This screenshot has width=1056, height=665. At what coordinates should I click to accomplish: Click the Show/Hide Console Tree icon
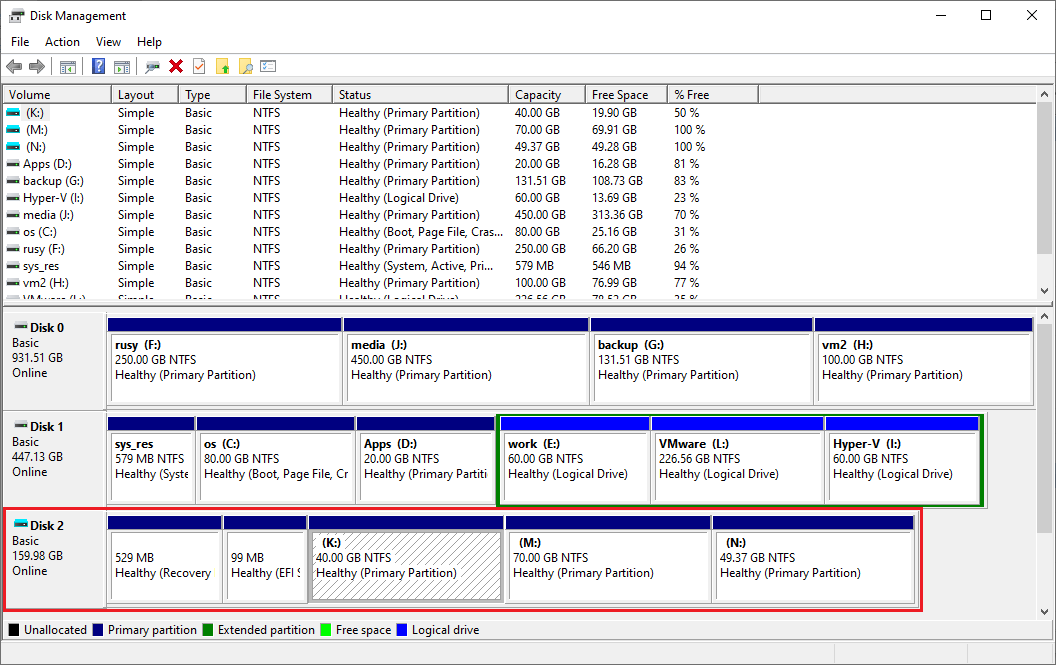(x=68, y=67)
